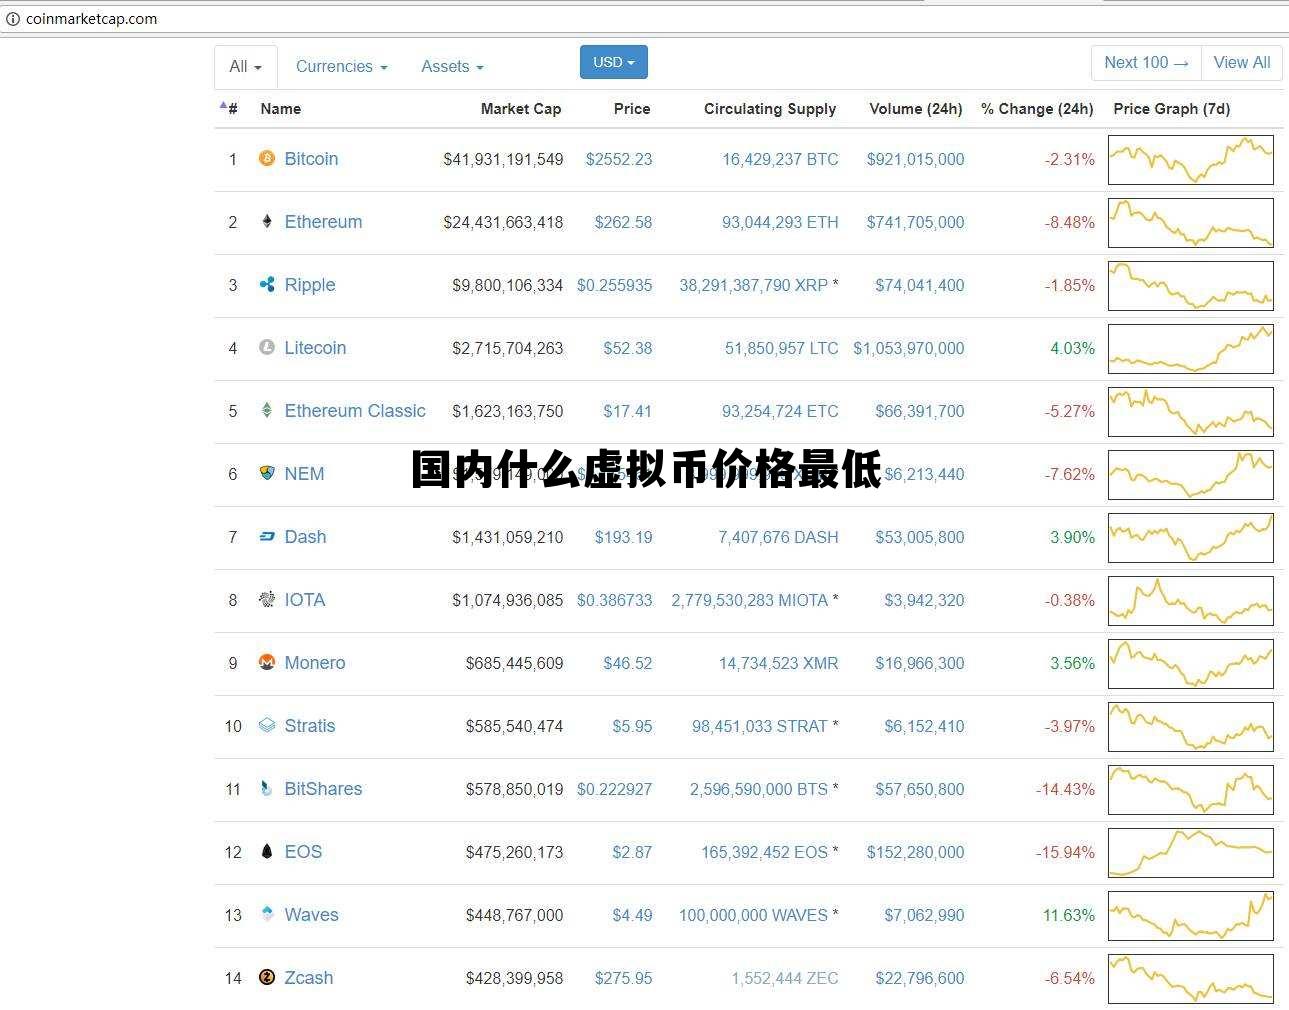
Task: Click the NEM logo icon
Action: 266,473
